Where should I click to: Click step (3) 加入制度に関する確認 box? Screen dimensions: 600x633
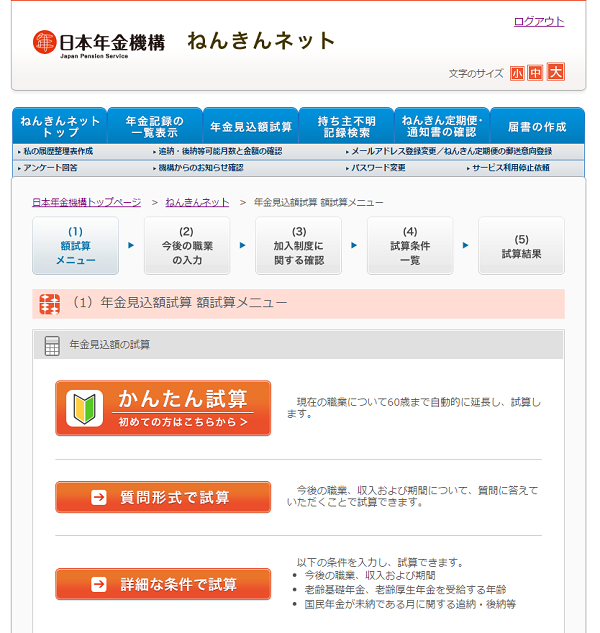point(298,245)
